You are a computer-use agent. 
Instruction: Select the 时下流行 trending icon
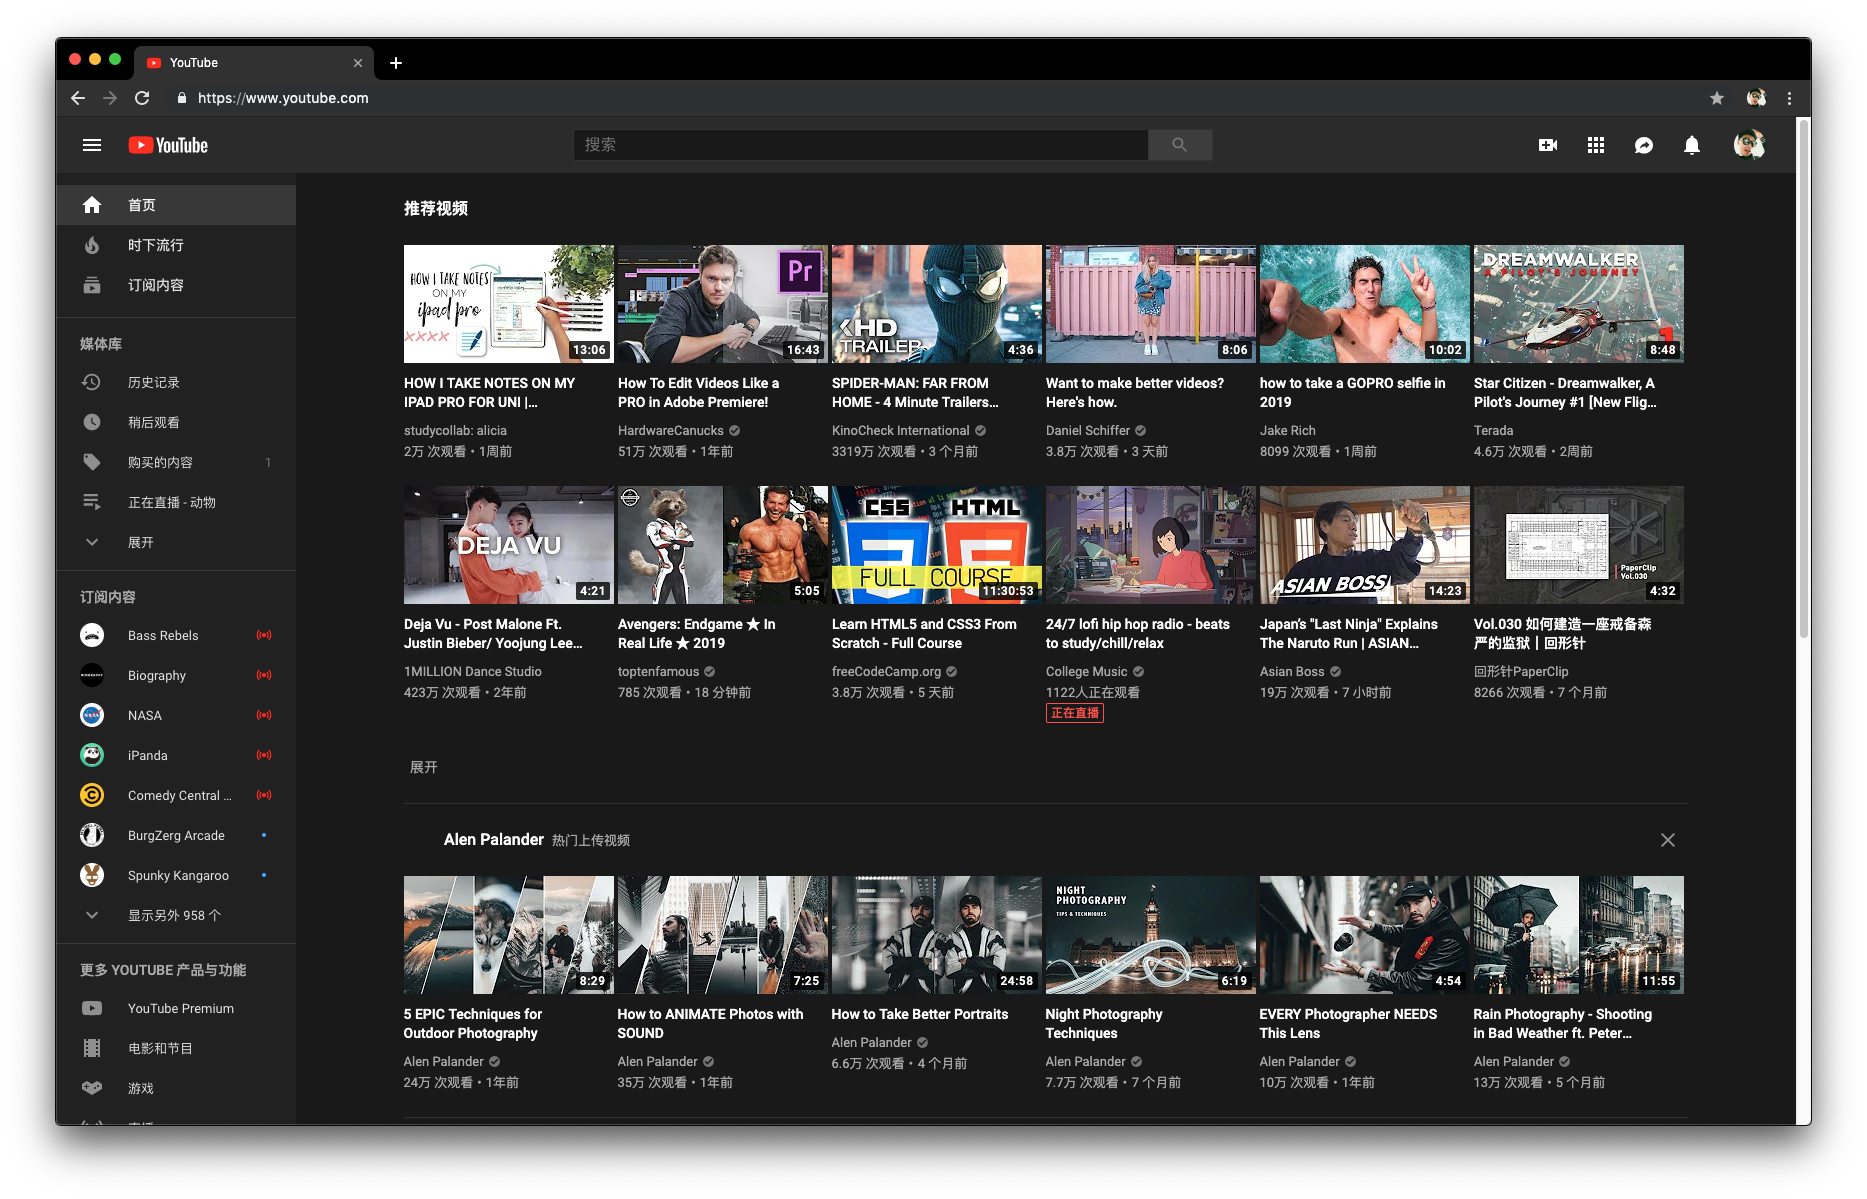pyautogui.click(x=91, y=244)
